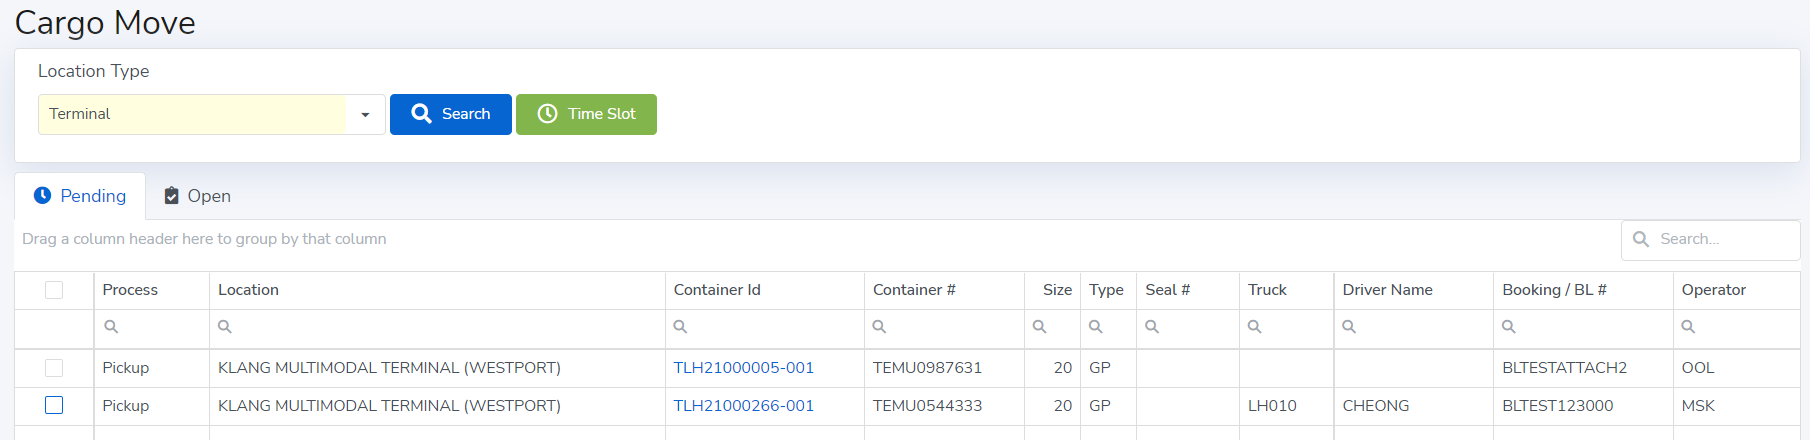Screen dimensions: 1810x440
Task: Switch to the Open tab
Action: (198, 196)
